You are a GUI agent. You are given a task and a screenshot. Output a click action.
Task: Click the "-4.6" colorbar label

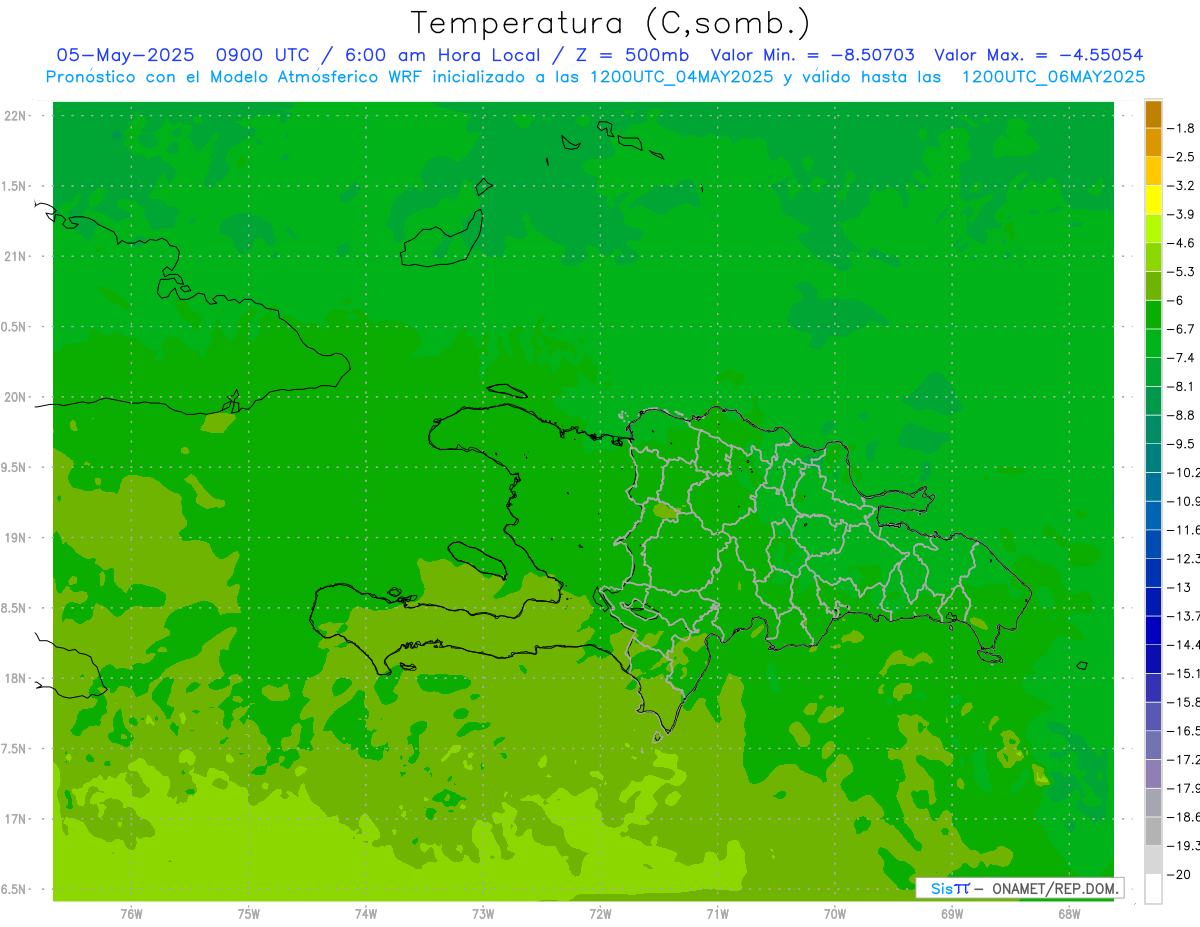(1181, 243)
